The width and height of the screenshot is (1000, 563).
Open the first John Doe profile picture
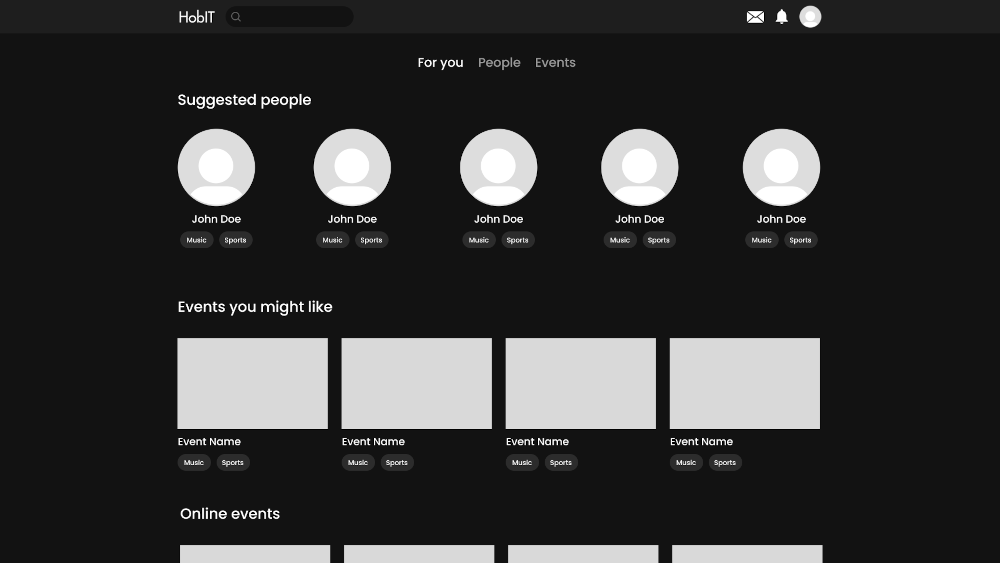[x=216, y=167]
